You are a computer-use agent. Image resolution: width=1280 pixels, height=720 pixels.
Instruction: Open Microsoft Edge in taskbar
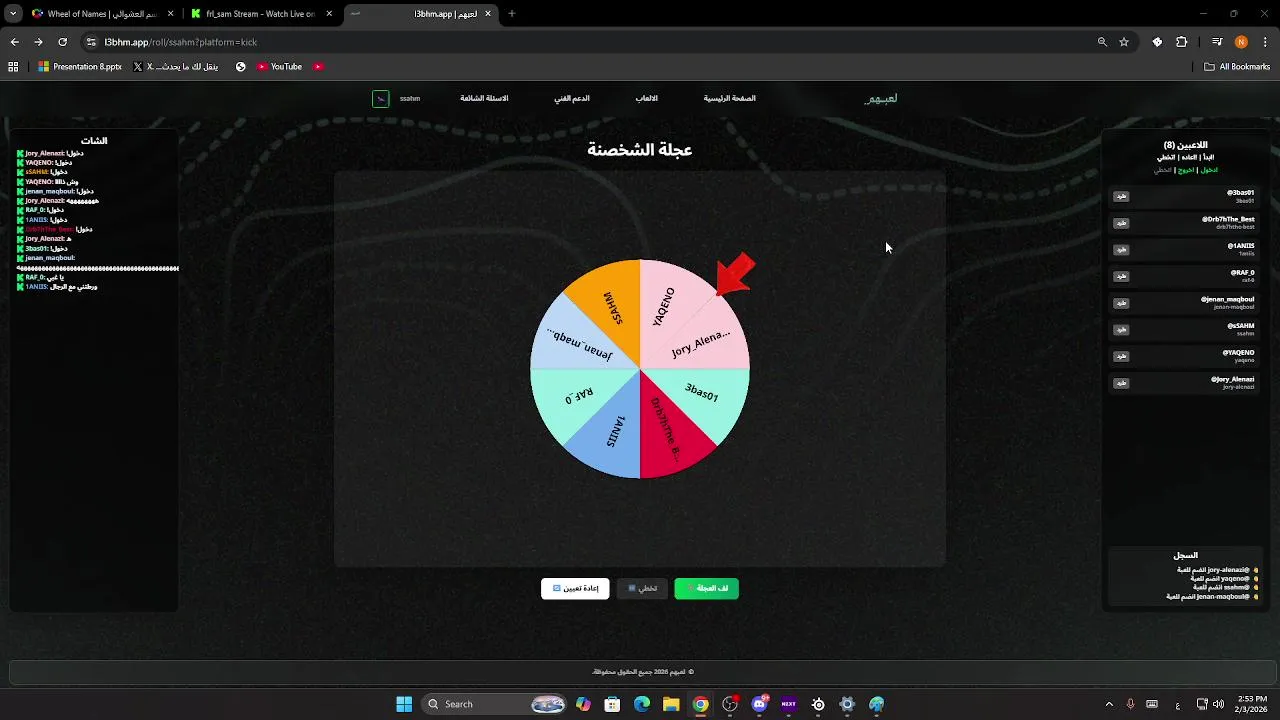pyautogui.click(x=642, y=704)
